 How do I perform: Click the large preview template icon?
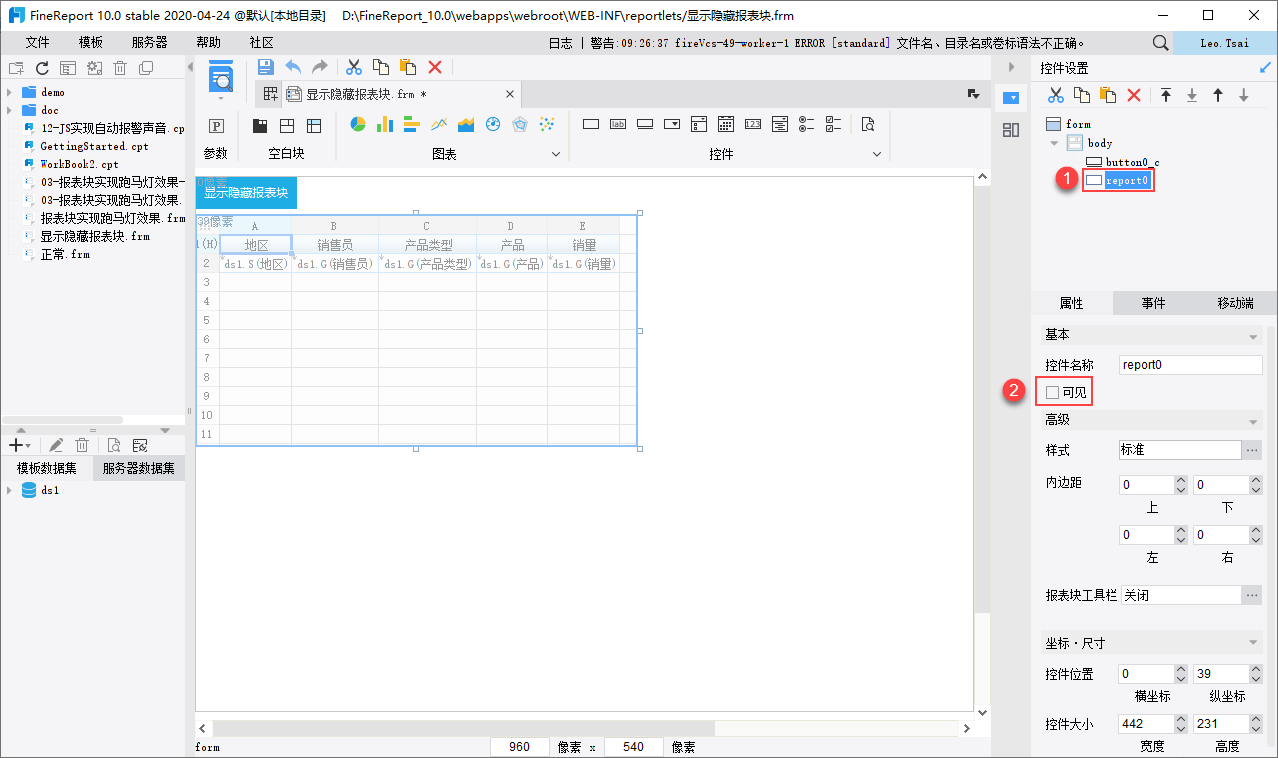point(220,76)
